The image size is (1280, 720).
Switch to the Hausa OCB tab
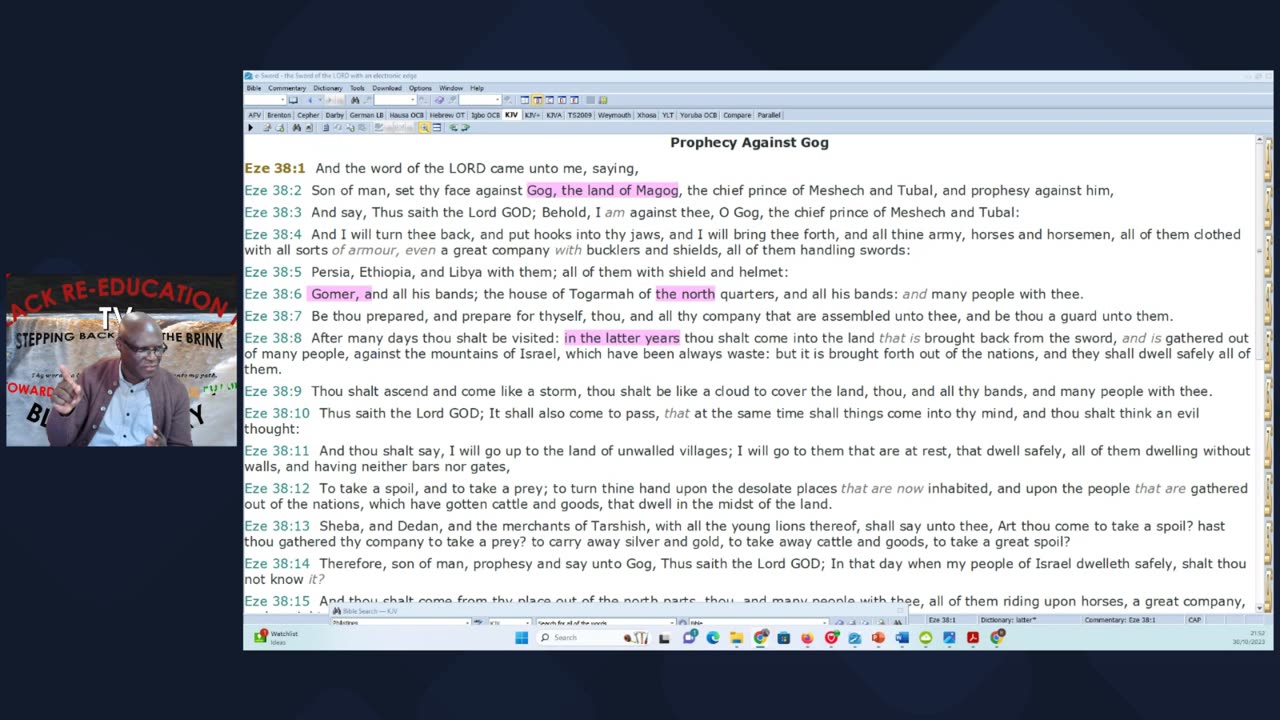(406, 115)
